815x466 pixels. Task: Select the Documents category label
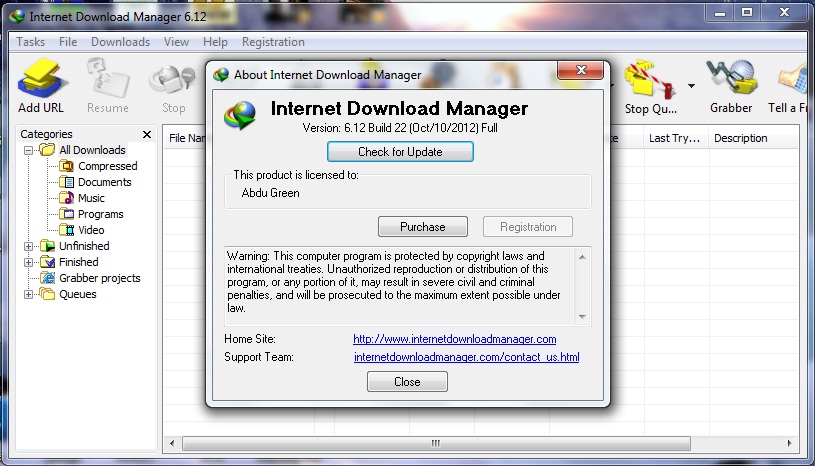(x=104, y=182)
